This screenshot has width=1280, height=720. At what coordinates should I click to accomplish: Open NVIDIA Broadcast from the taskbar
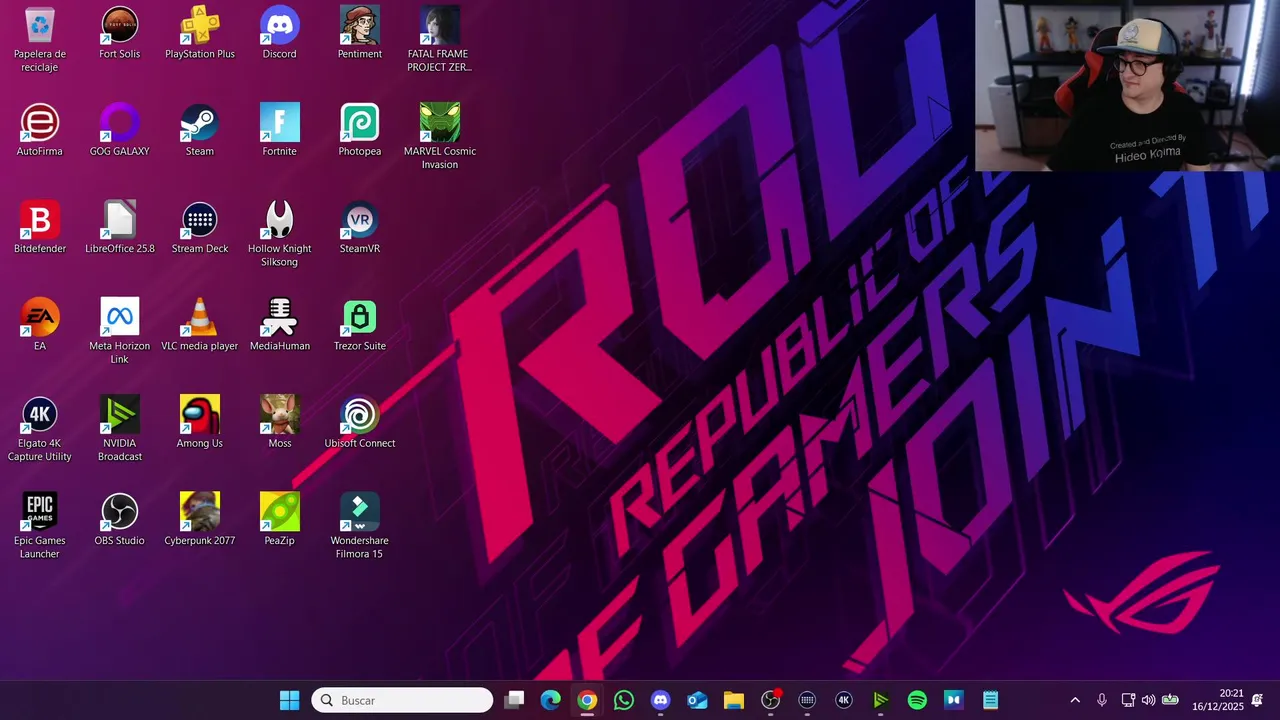point(880,700)
